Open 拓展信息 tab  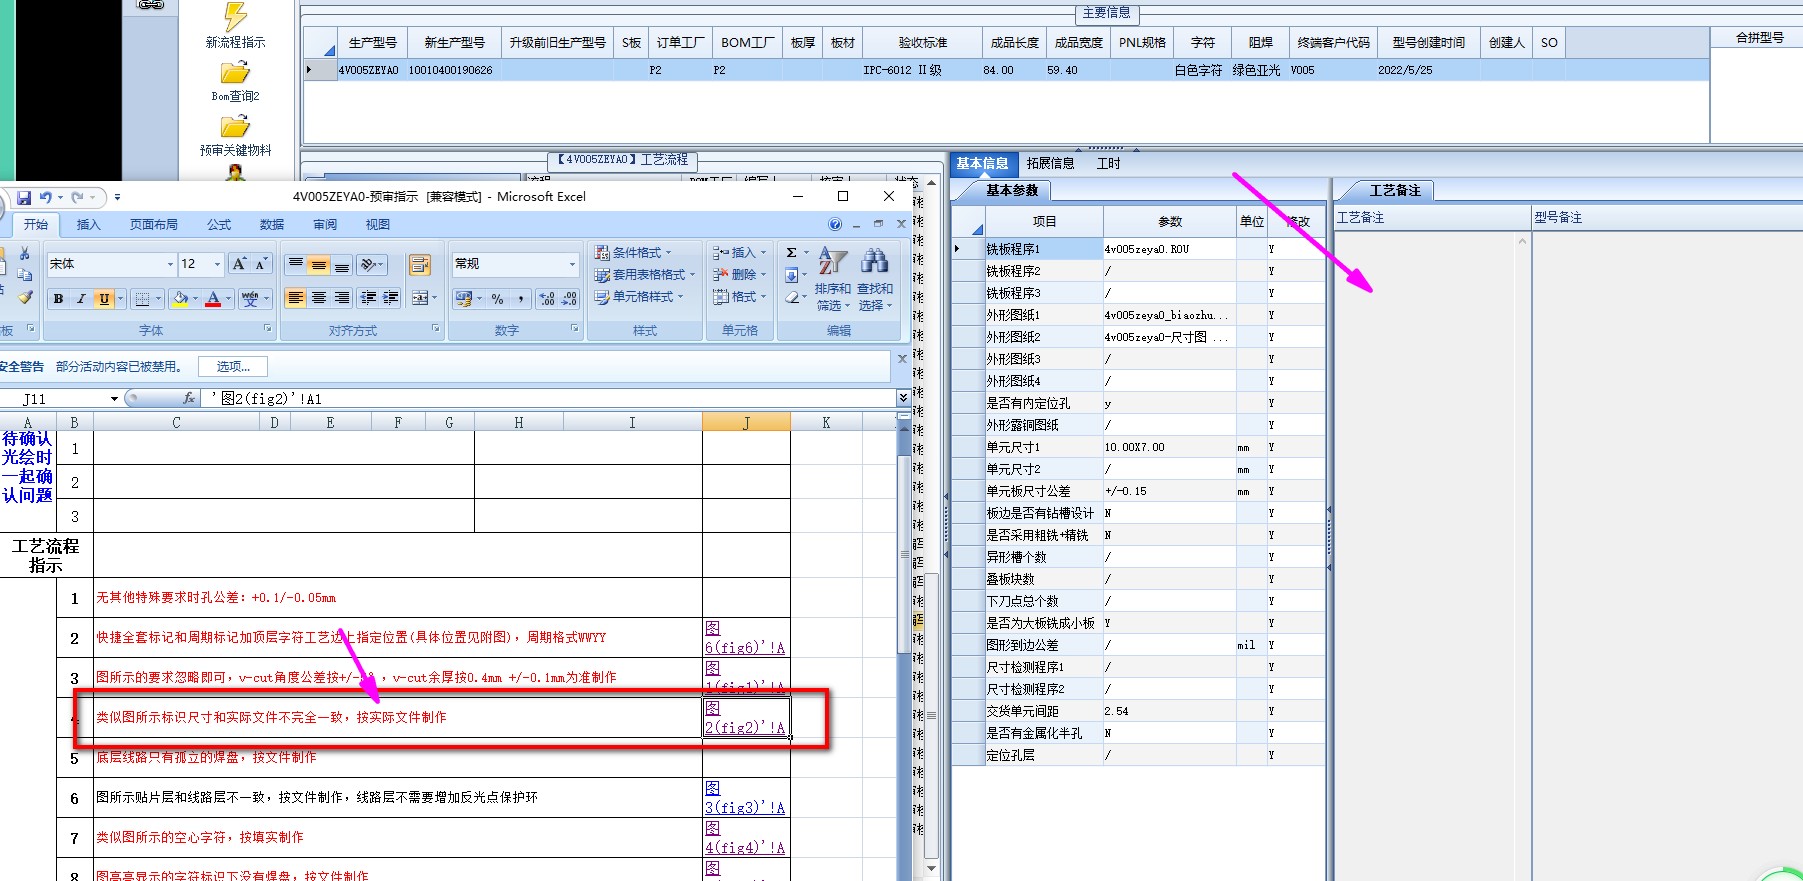click(x=1050, y=163)
